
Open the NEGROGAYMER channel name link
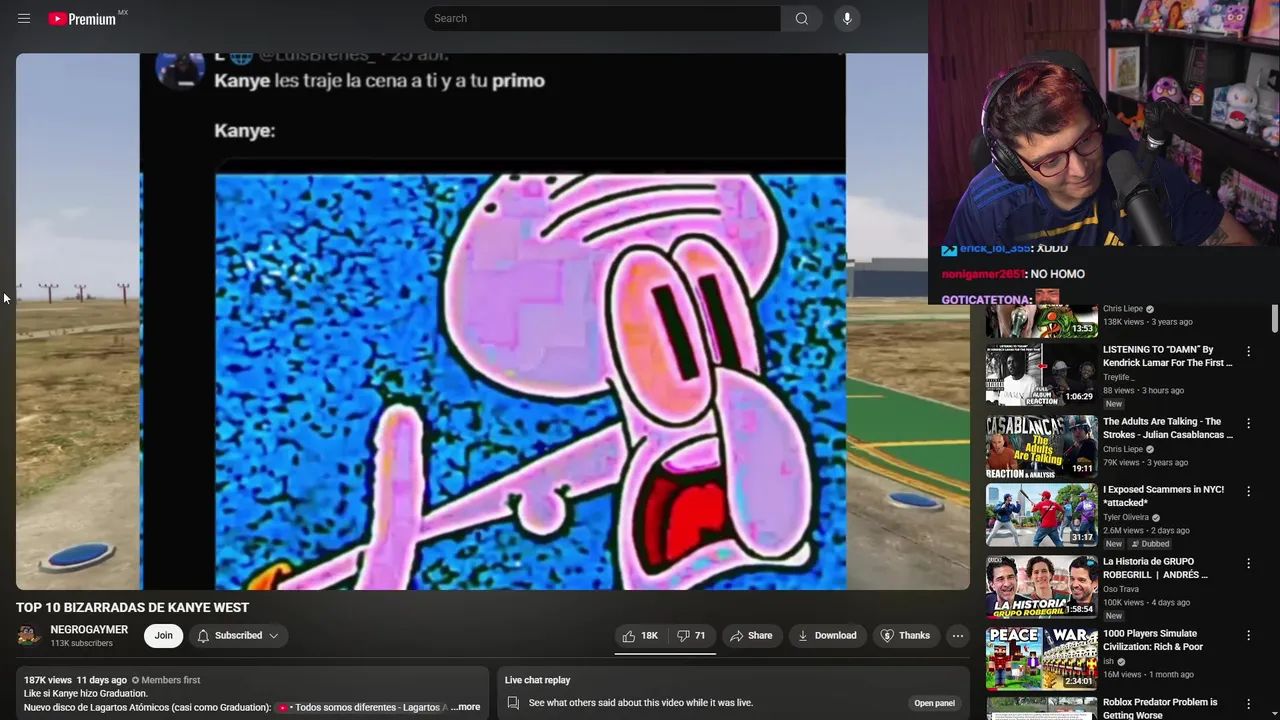pyautogui.click(x=89, y=629)
